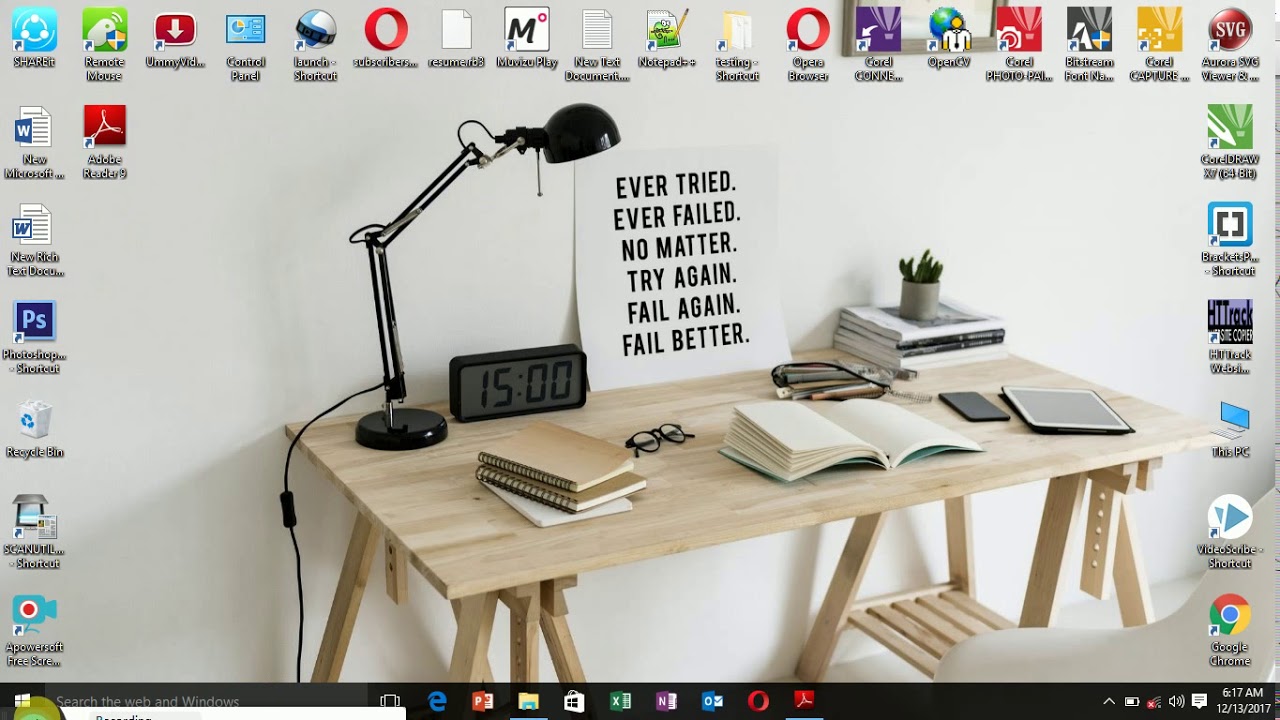Open the volume control in system tray

tap(1176, 701)
